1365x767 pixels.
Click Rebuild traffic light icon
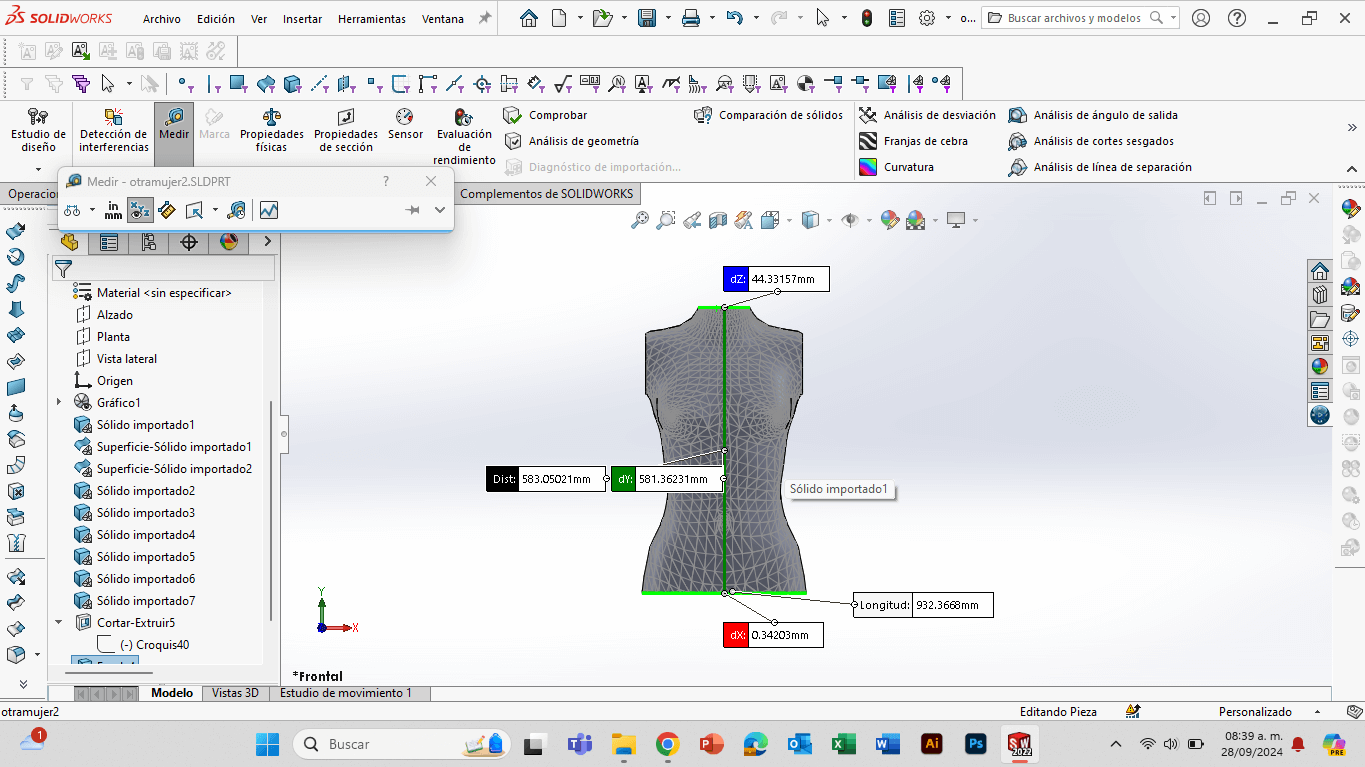click(866, 18)
